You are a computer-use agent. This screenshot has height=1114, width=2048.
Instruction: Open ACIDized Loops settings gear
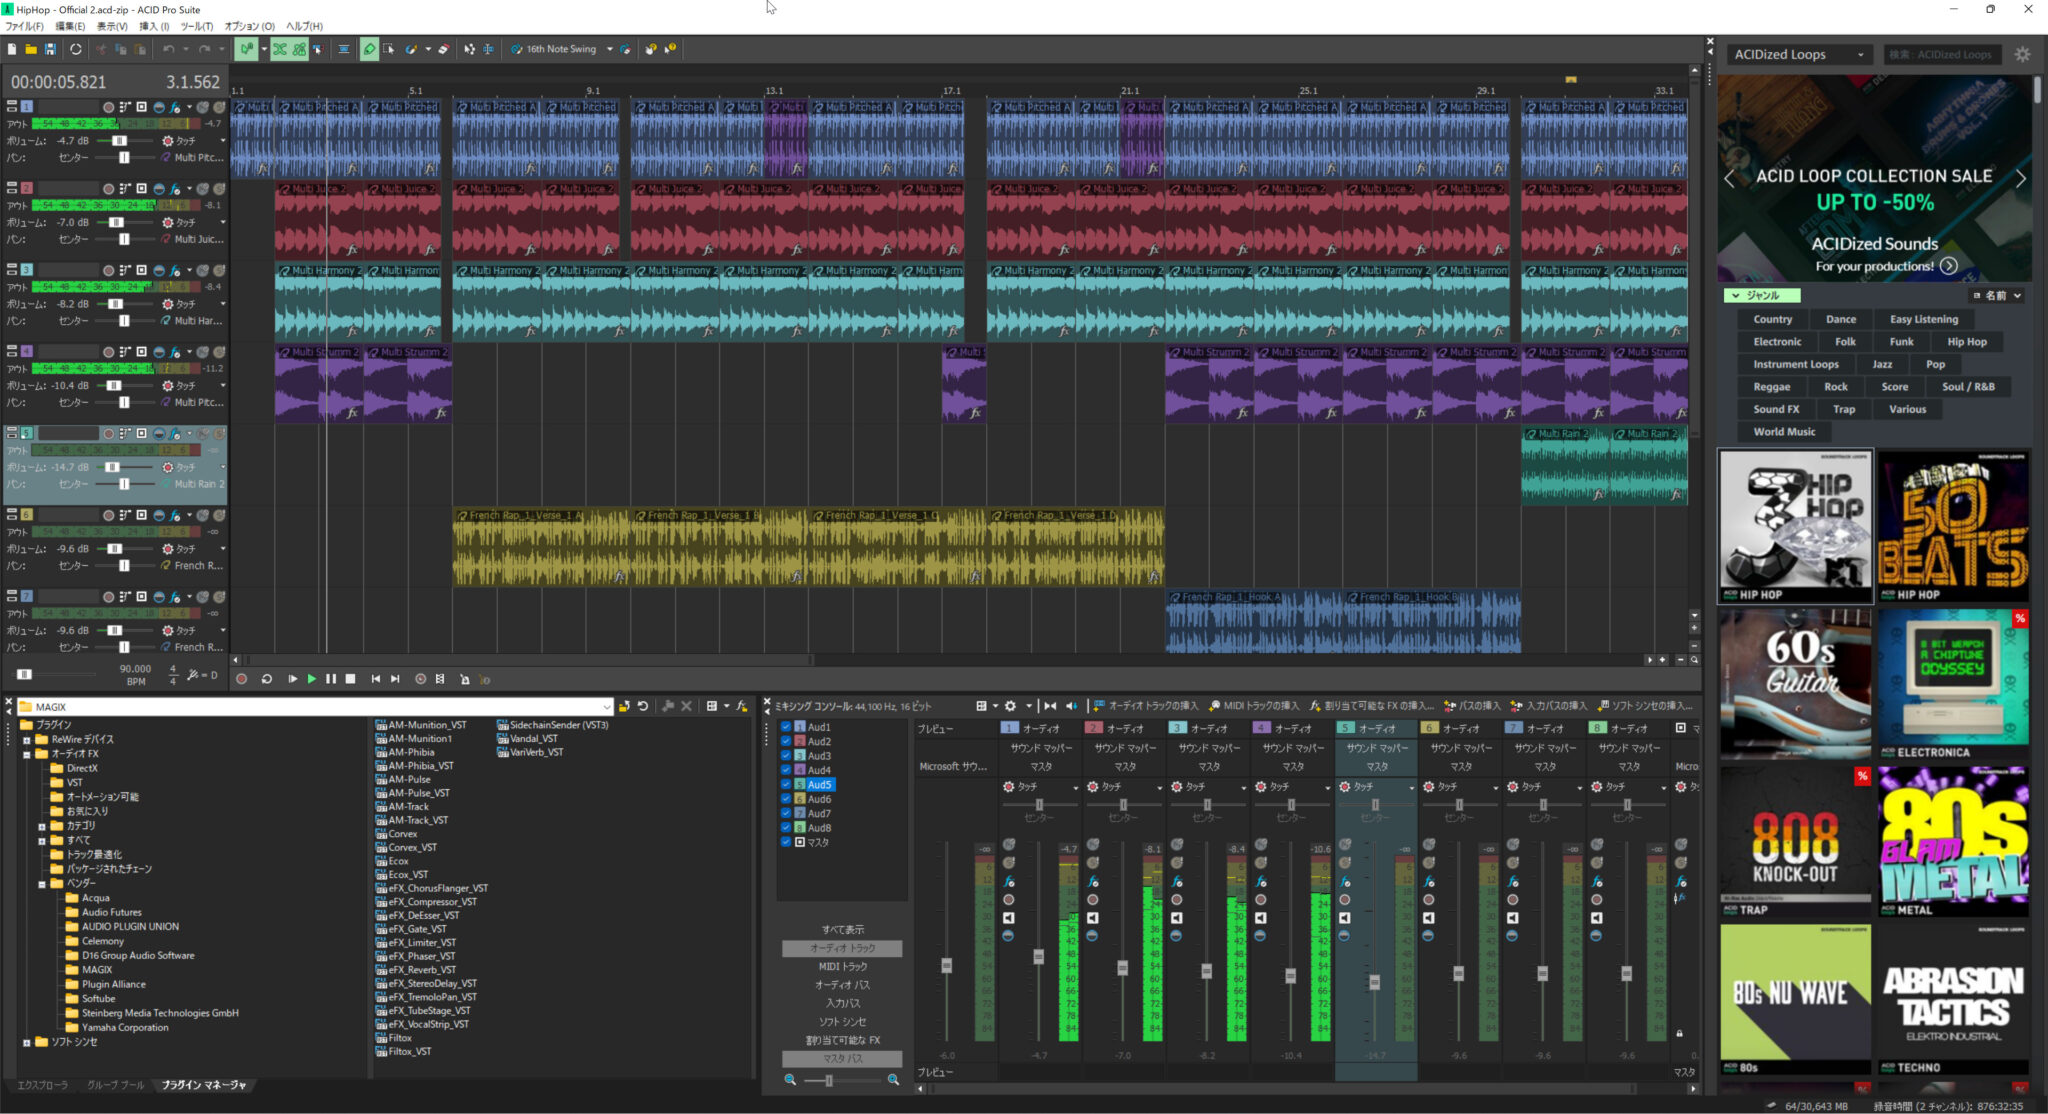(2022, 55)
